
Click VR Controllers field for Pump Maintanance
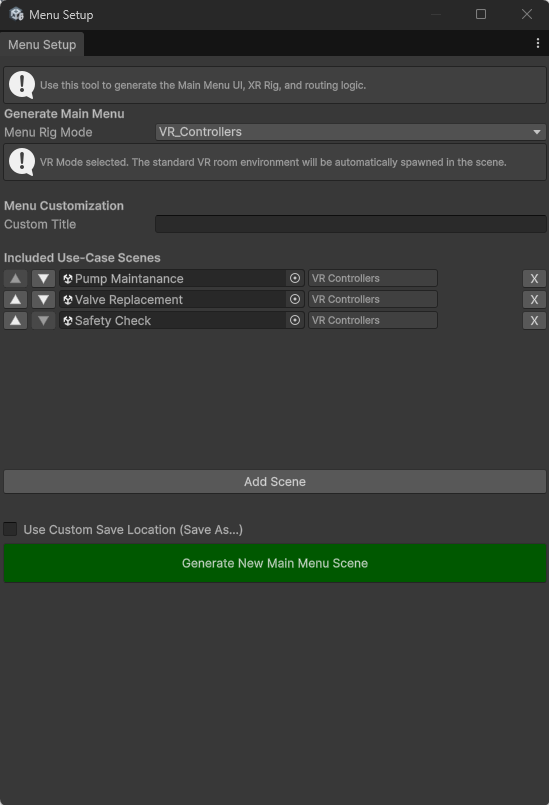click(373, 278)
